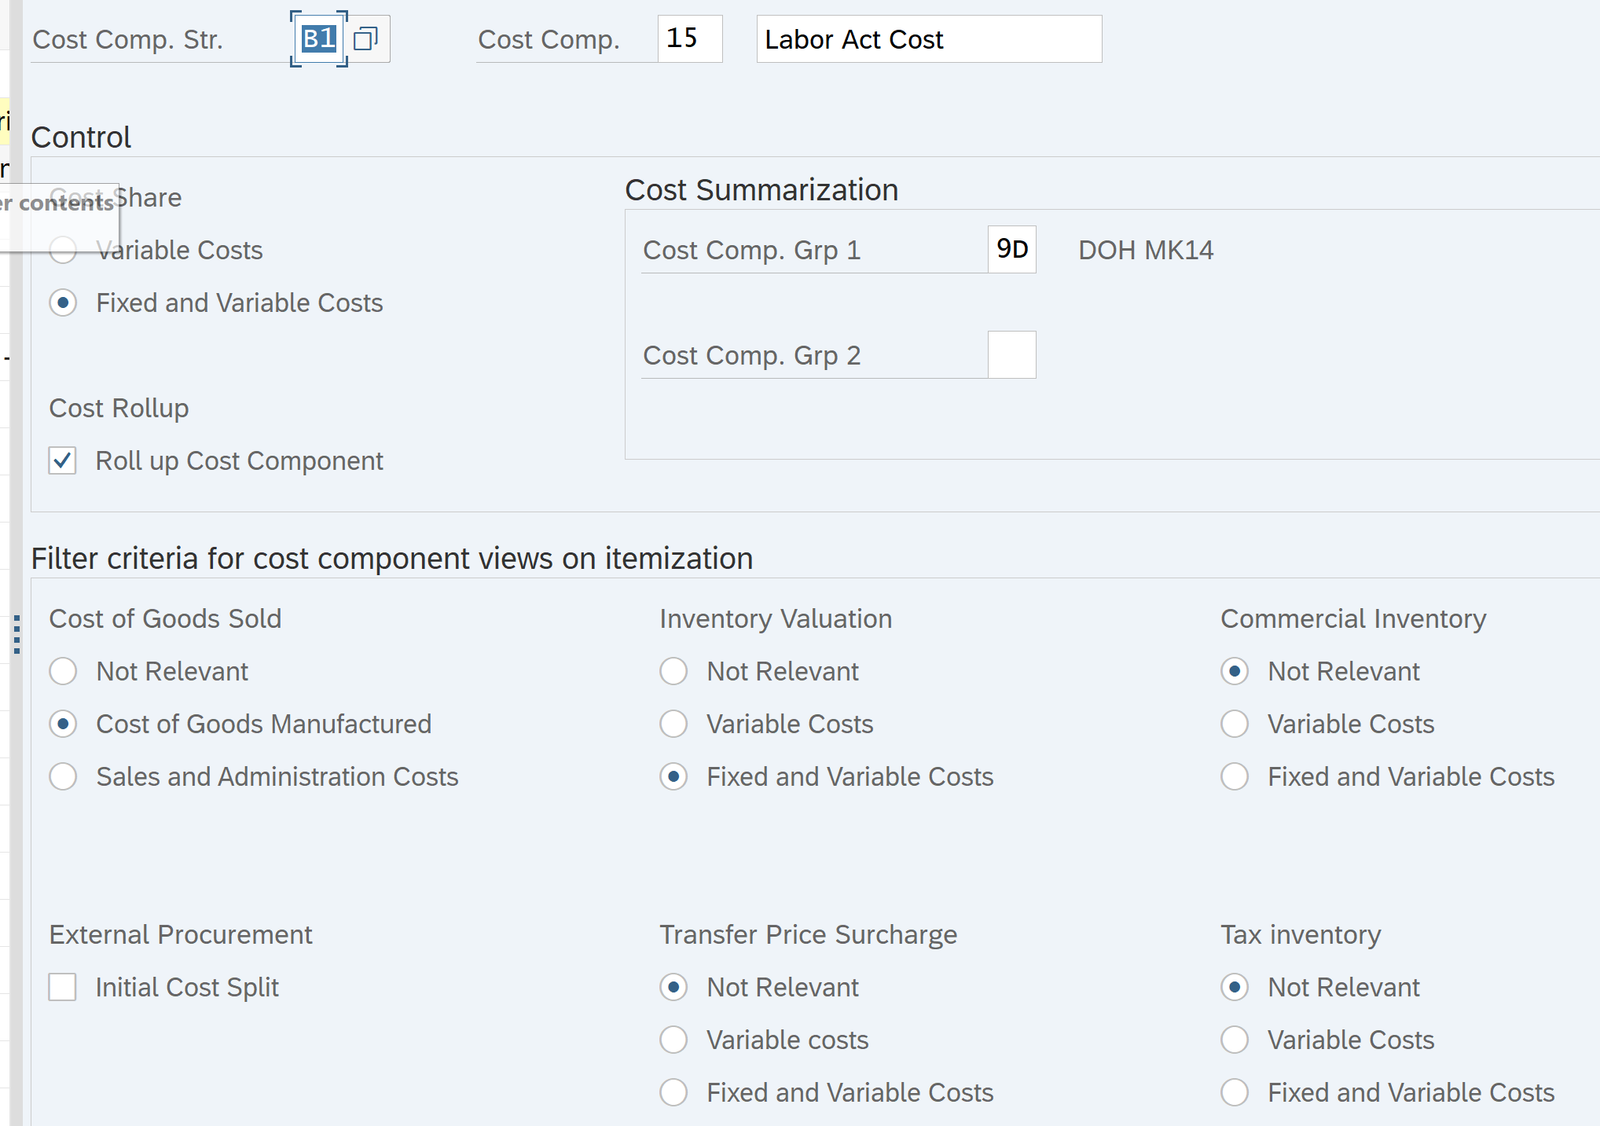Viewport: 1600px width, 1126px height.
Task: Select Not Relevant for Cost of Goods Sold
Action: click(63, 671)
